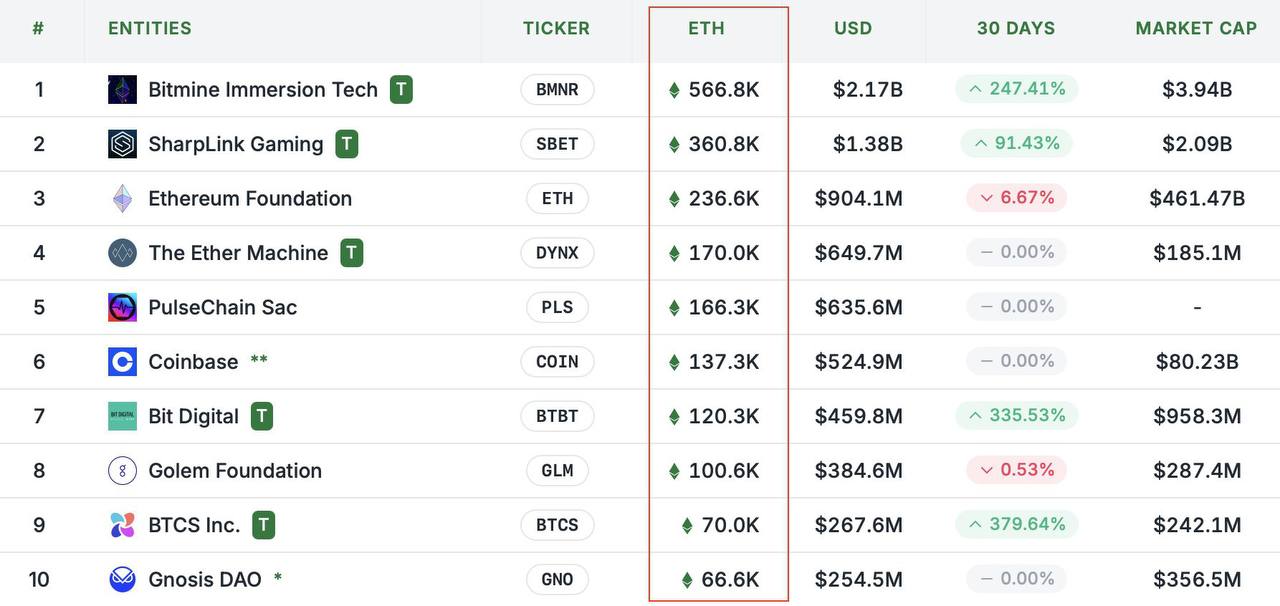
Task: Click the ETH diamond icon next to 566.8K
Action: point(674,90)
